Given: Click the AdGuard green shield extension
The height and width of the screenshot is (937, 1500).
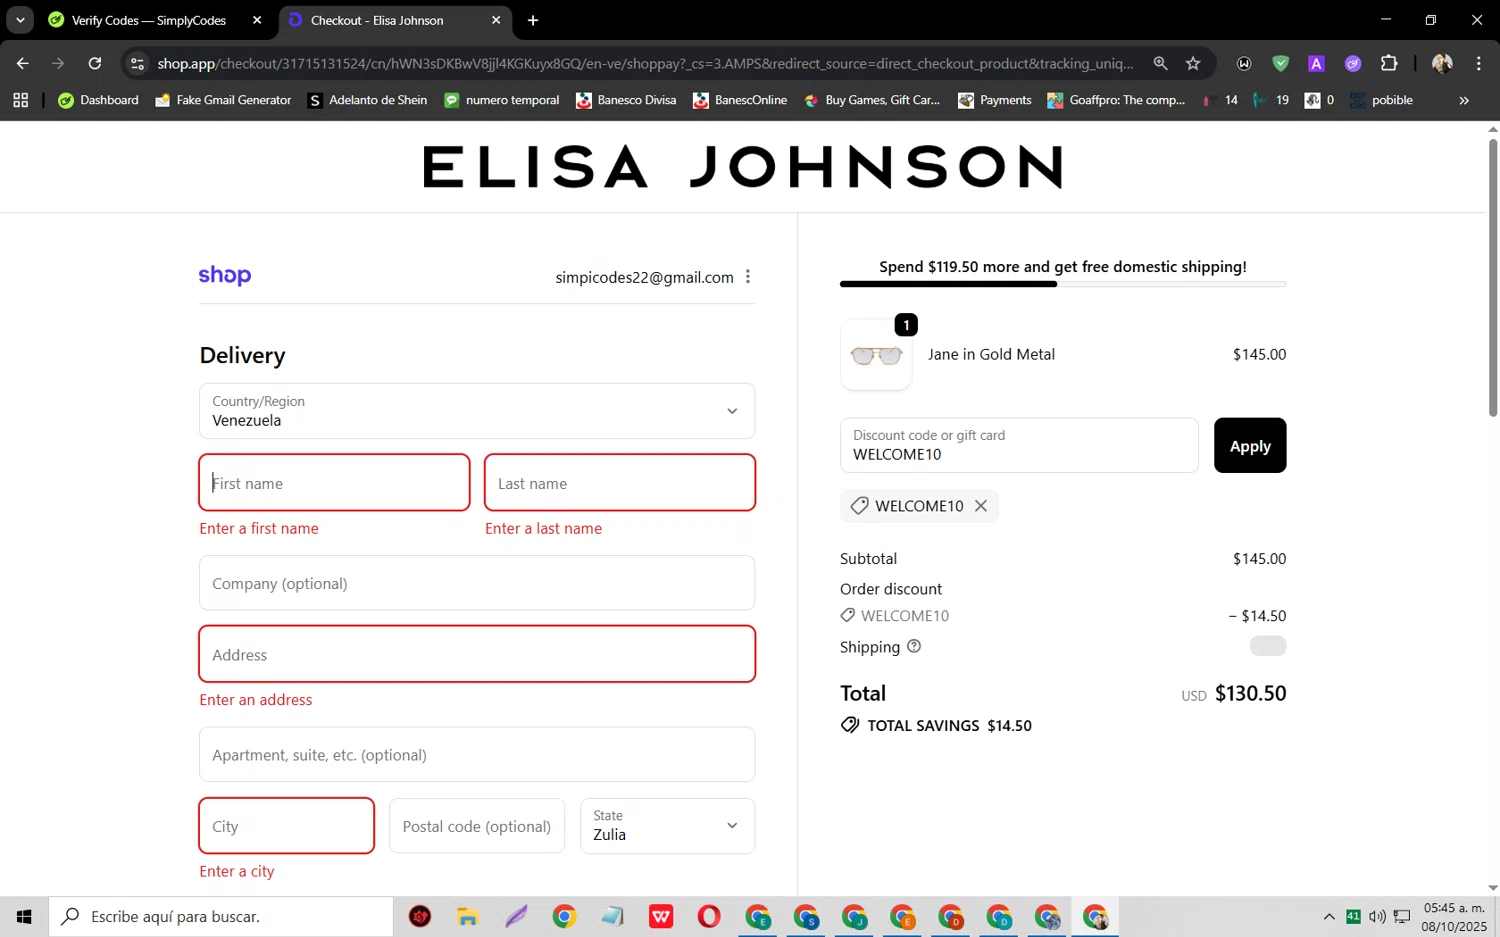Looking at the screenshot, I should pyautogui.click(x=1280, y=63).
